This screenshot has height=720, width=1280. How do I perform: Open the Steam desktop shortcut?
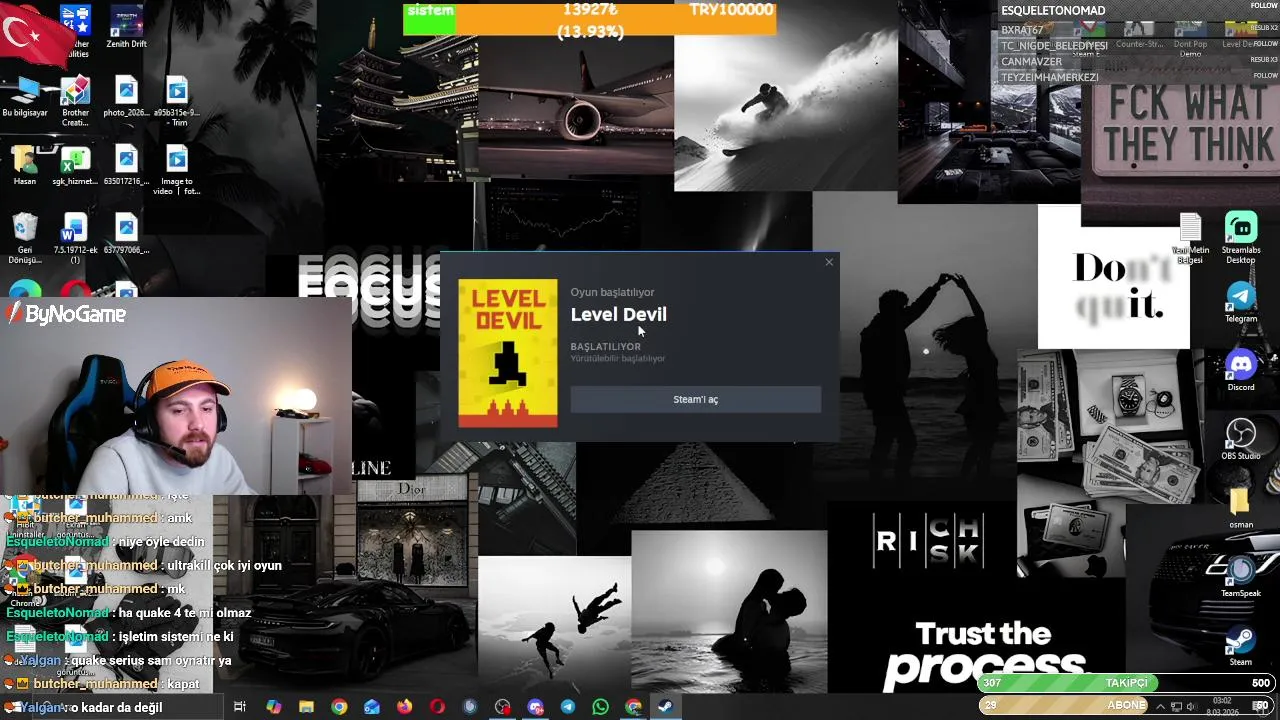(x=1241, y=645)
